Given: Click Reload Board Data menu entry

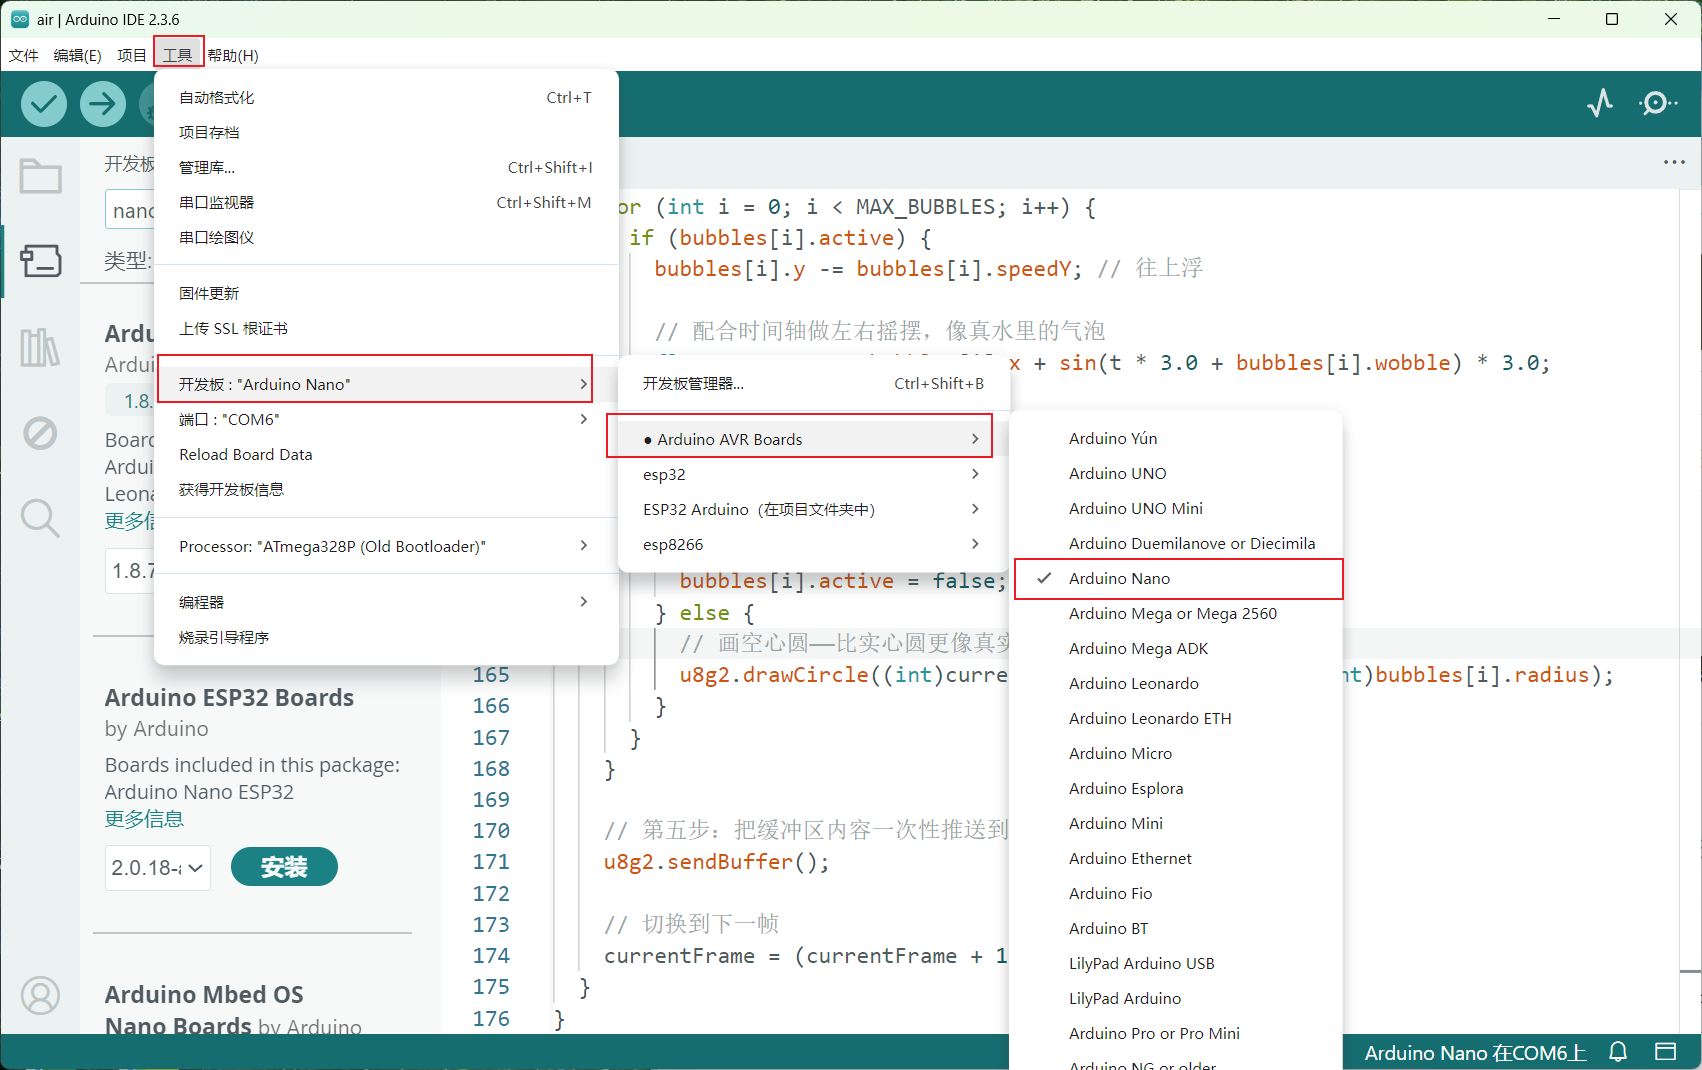Looking at the screenshot, I should (385, 454).
